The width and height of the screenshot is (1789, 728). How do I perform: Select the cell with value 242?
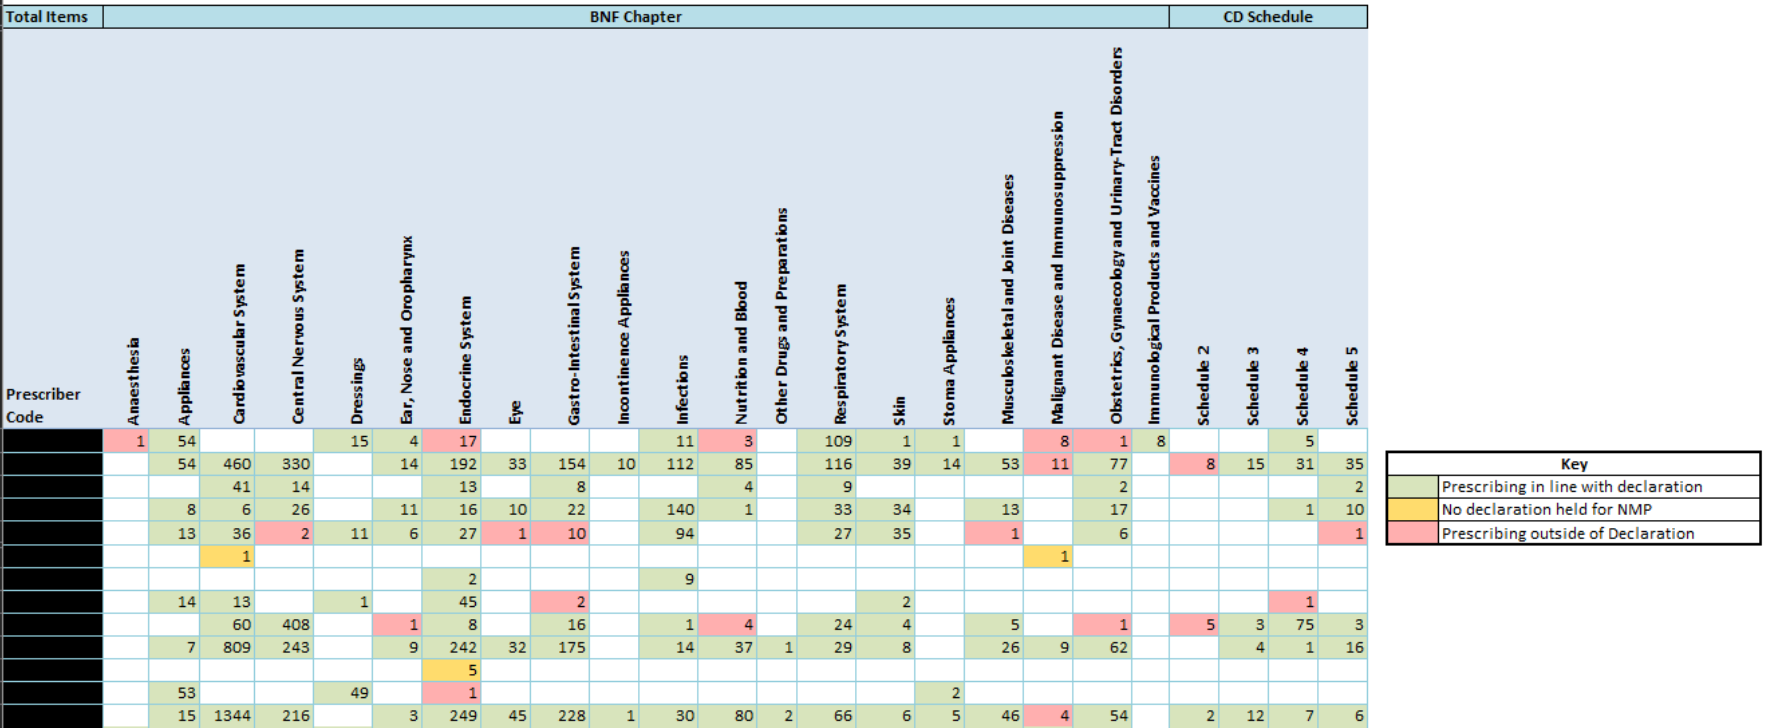pyautogui.click(x=452, y=647)
